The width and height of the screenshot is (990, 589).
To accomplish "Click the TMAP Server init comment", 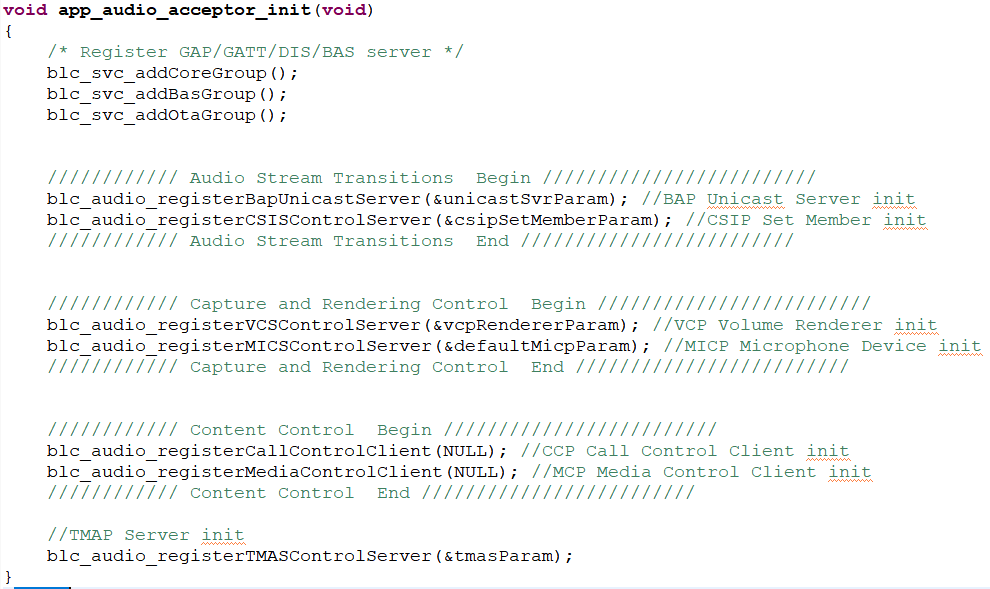I will [x=146, y=535].
